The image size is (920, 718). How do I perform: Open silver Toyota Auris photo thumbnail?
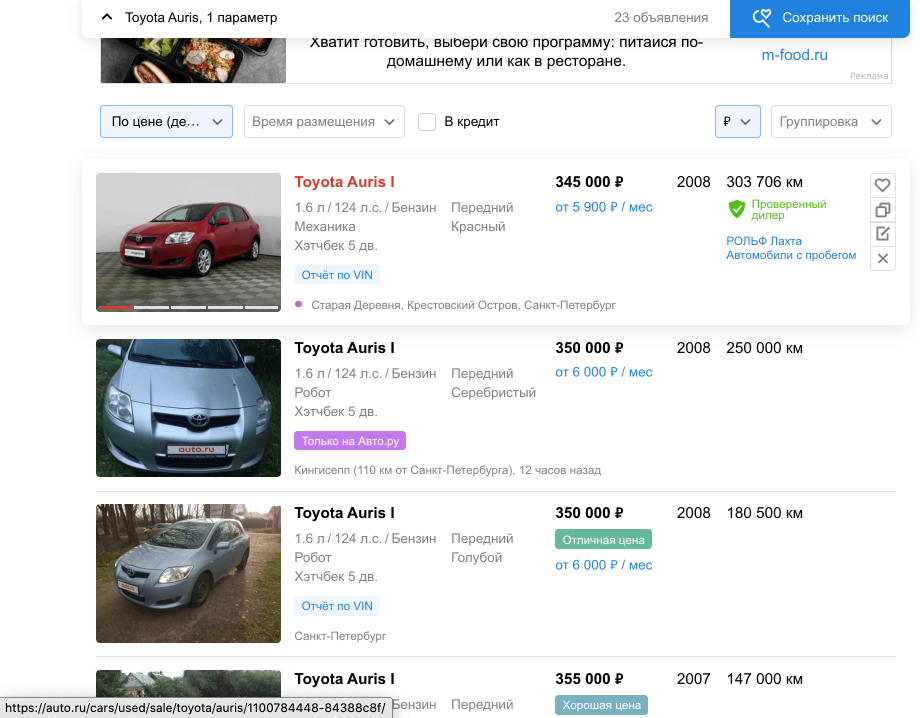point(188,408)
